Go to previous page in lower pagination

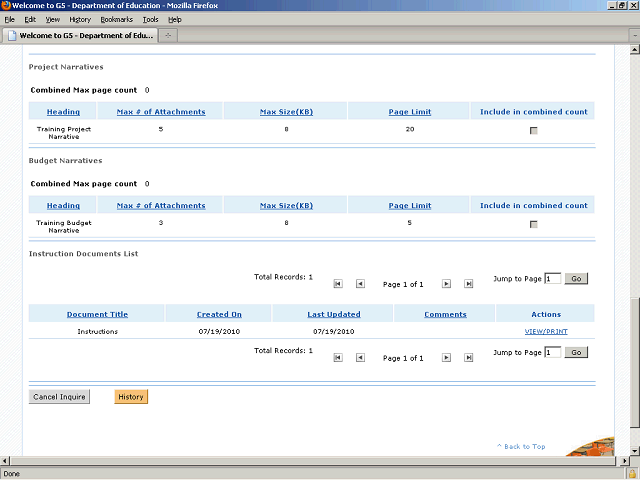coord(360,358)
